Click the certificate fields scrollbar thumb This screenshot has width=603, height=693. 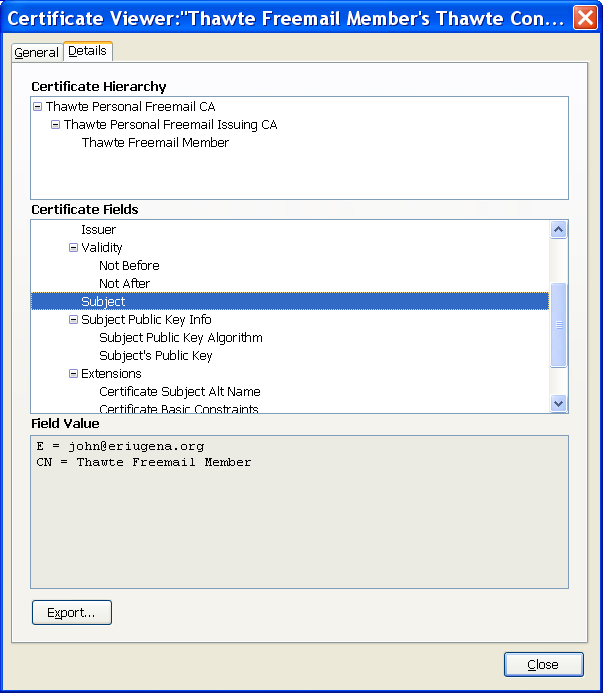tap(558, 325)
